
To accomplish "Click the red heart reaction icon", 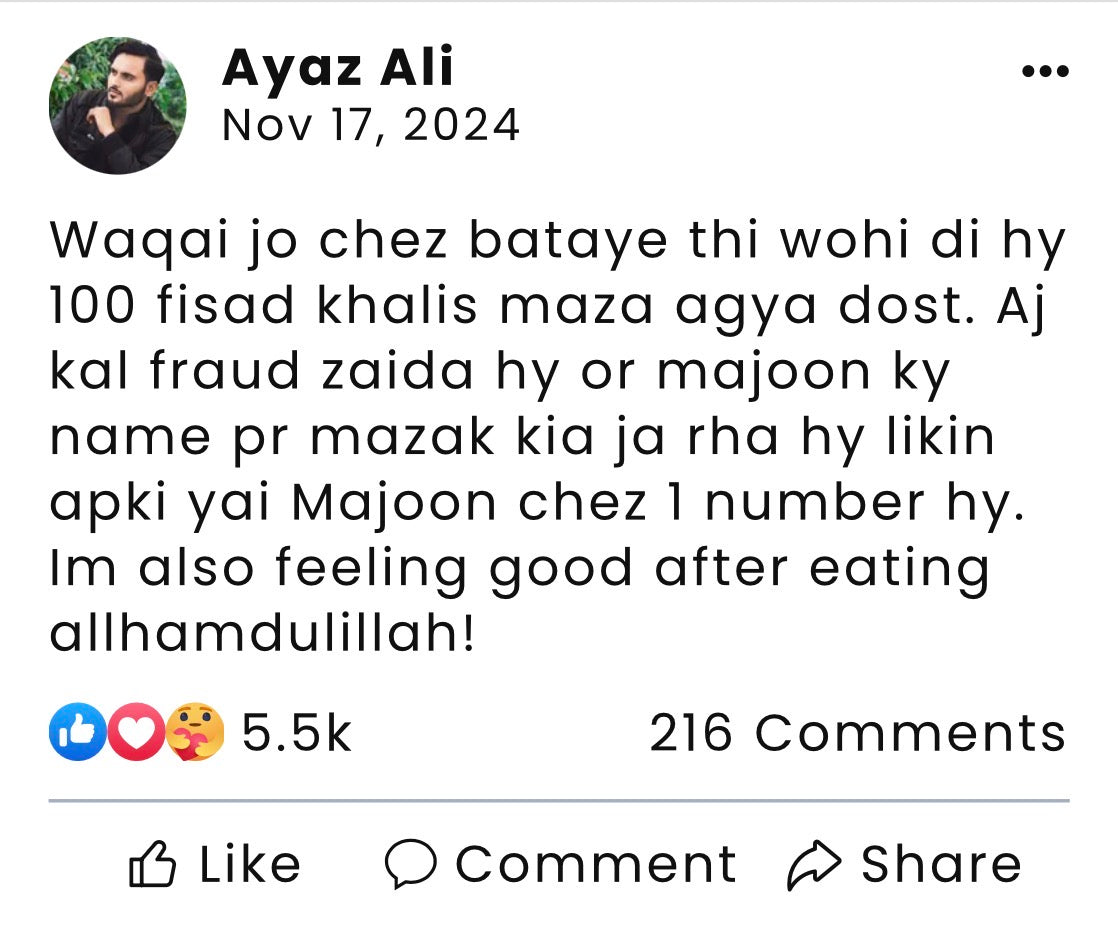I will (x=135, y=733).
